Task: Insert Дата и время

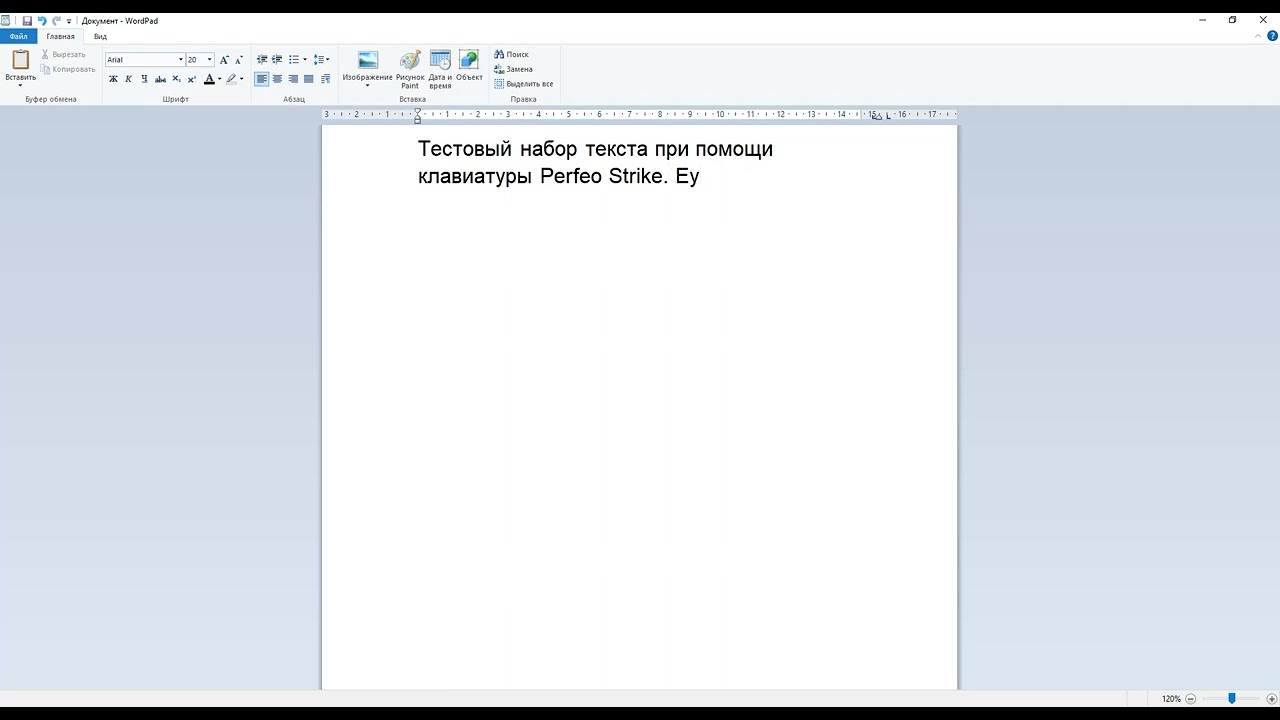Action: tap(440, 69)
